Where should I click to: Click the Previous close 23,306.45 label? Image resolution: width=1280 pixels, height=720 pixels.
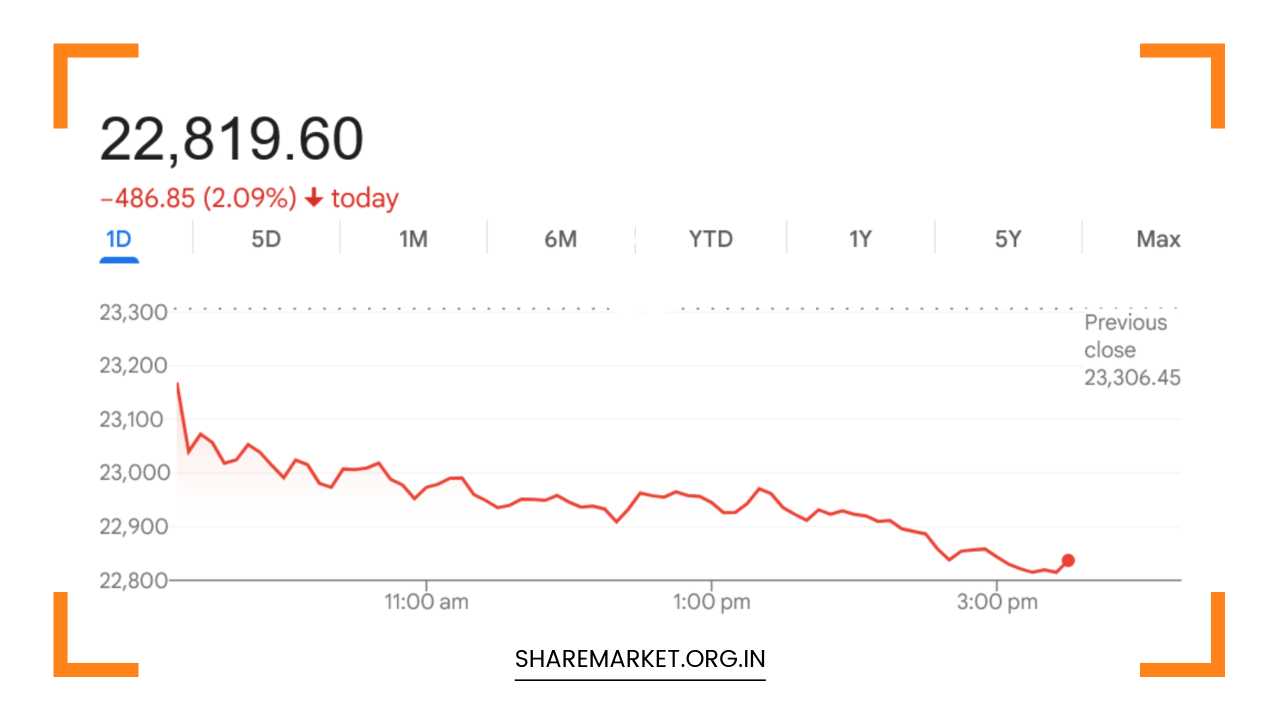[x=1131, y=350]
